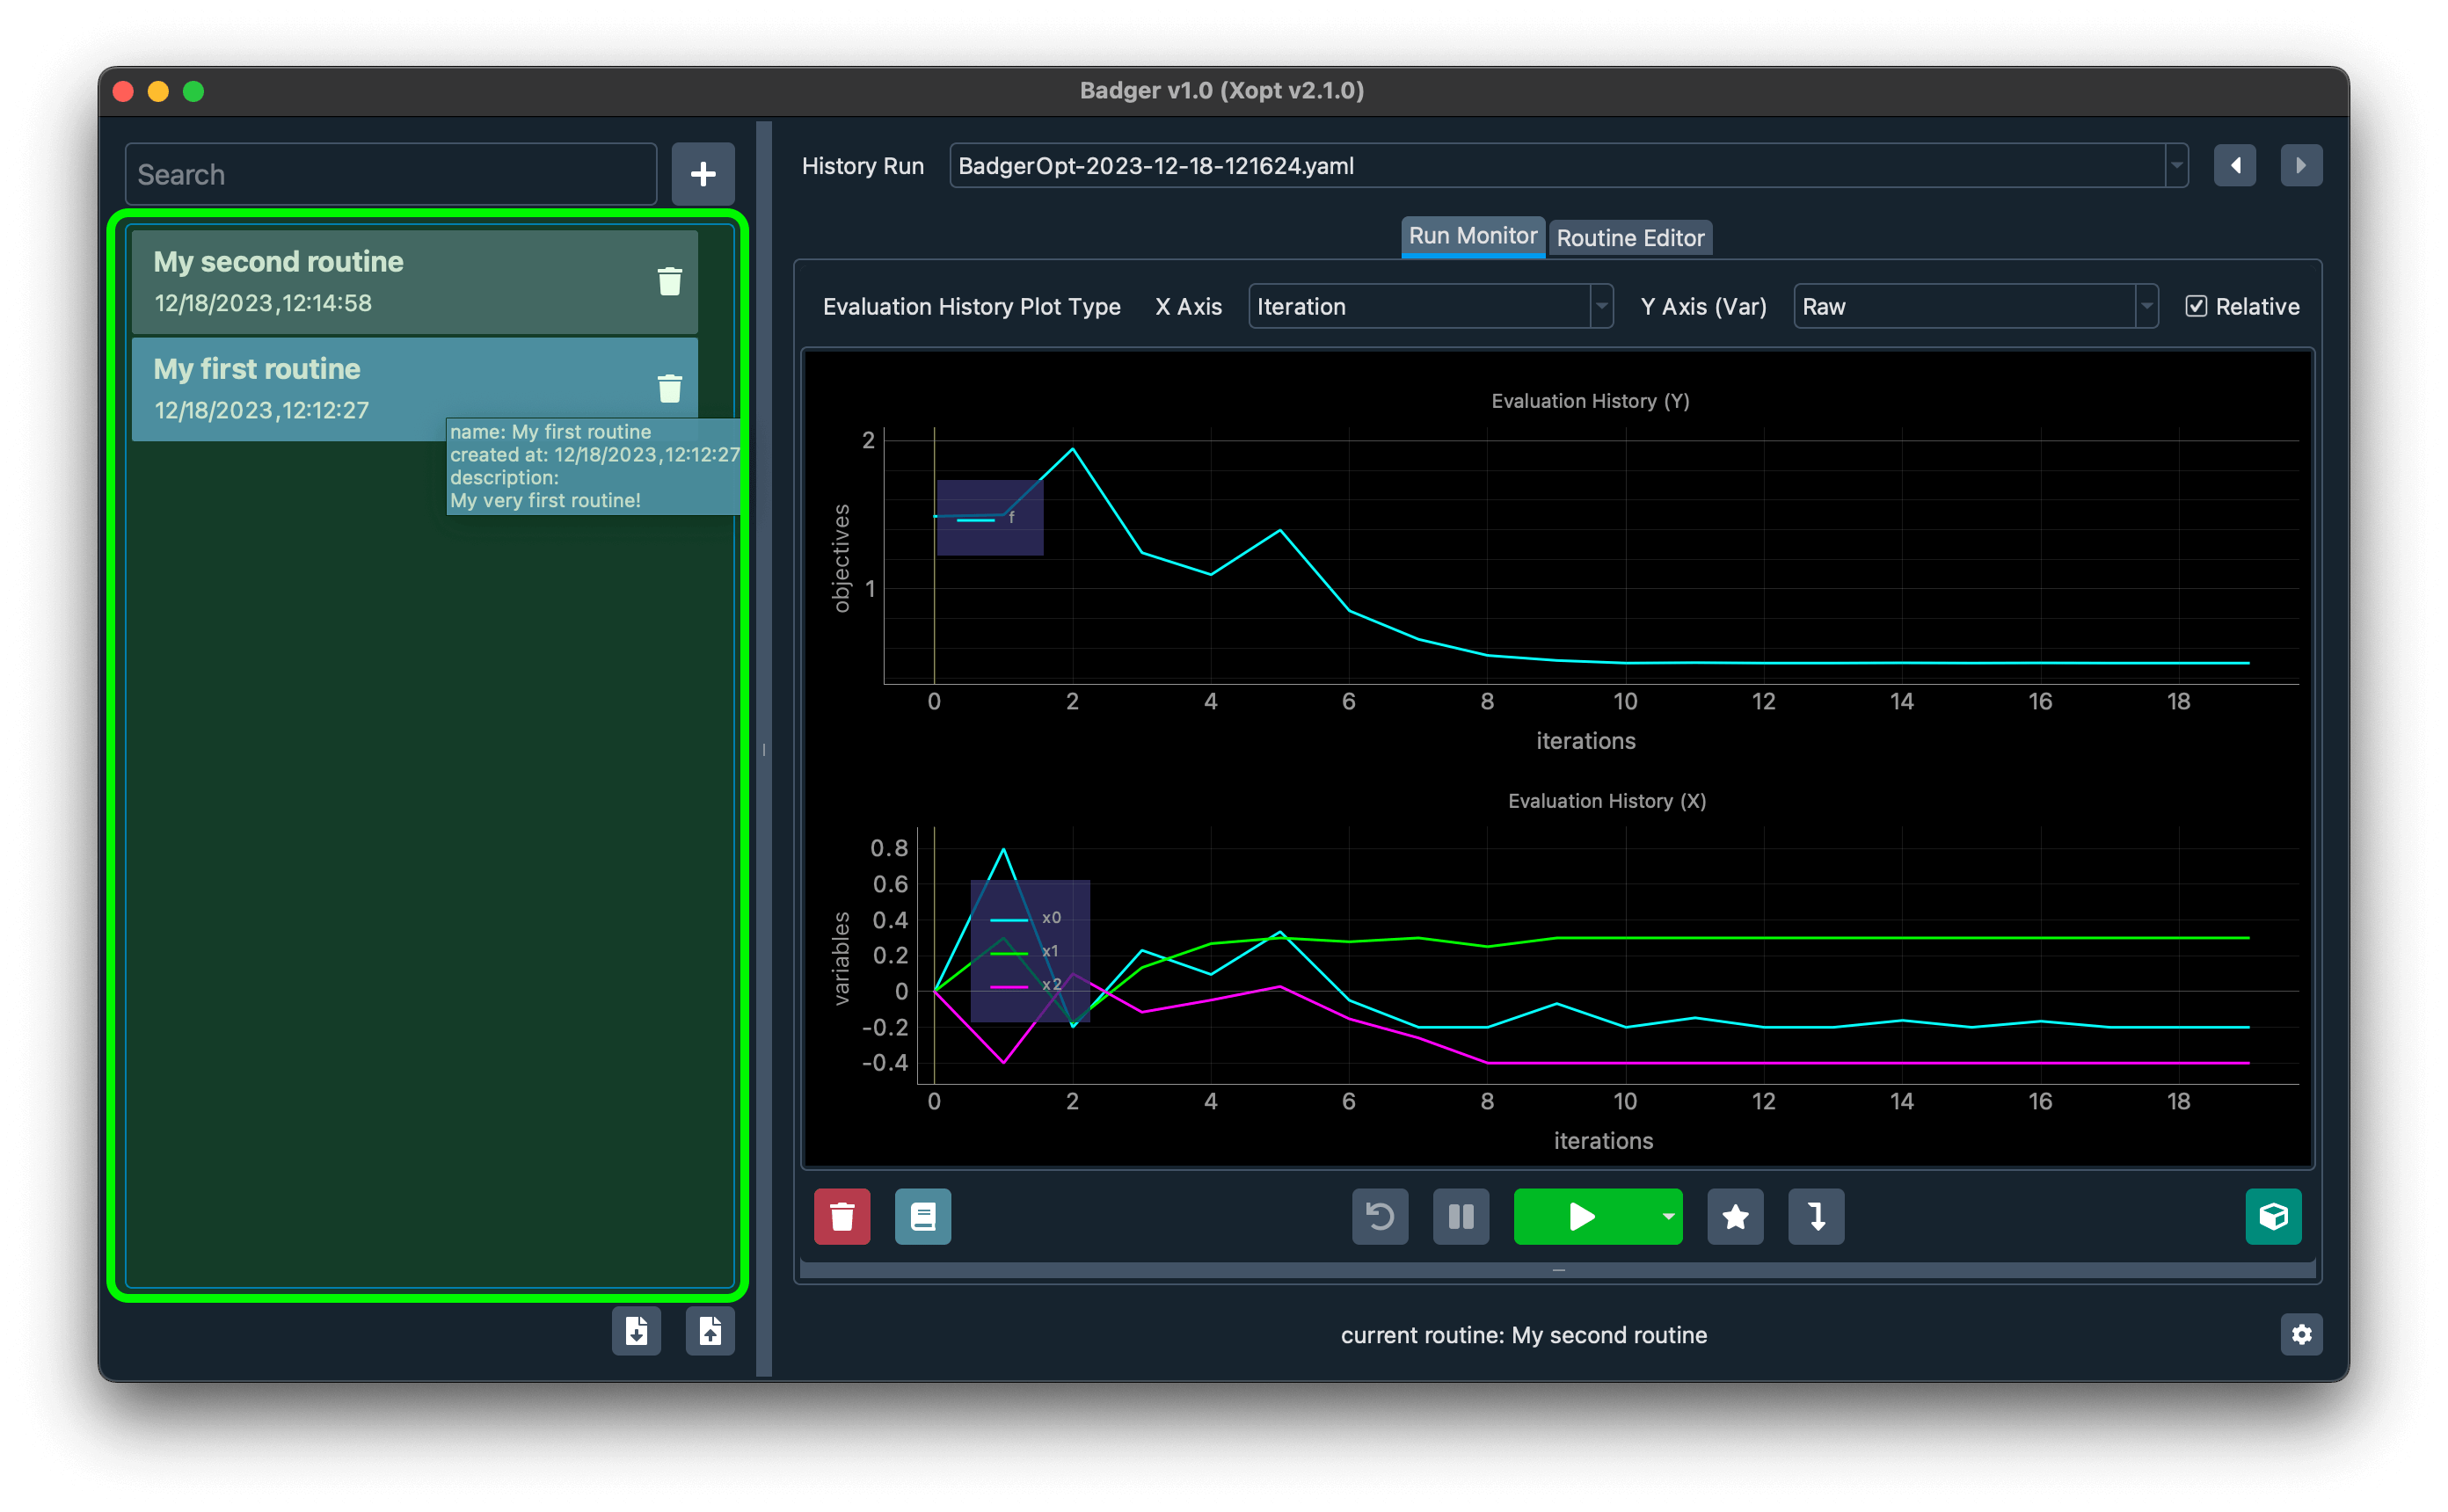2448x1512 pixels.
Task: Click the macOS yellow minimize window button
Action: coord(158,91)
